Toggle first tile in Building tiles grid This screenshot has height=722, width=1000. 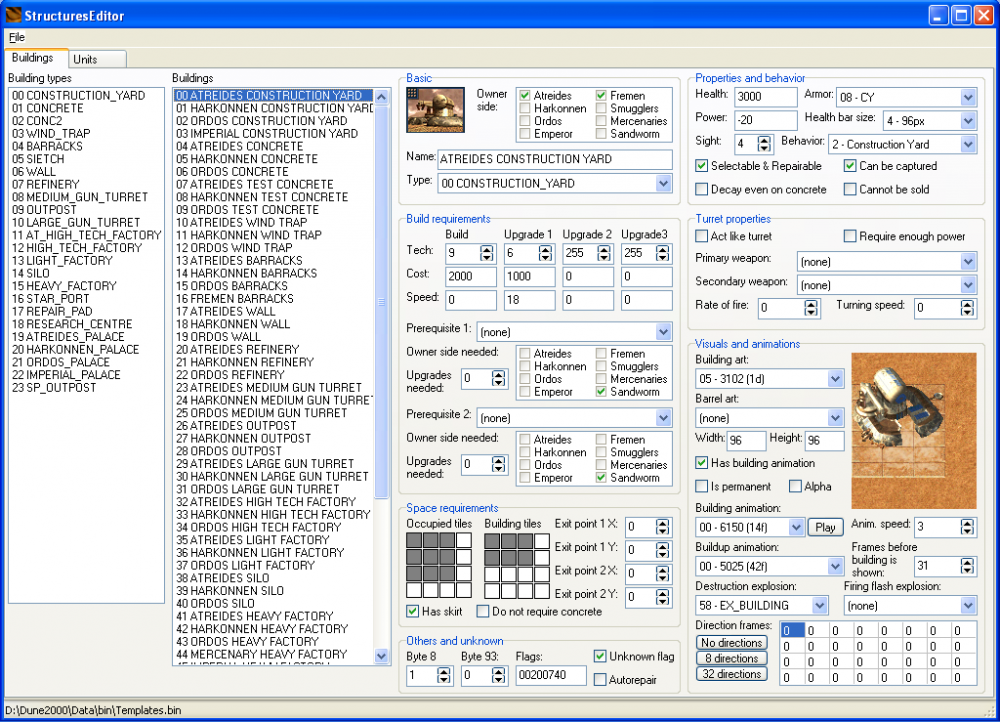tap(492, 541)
